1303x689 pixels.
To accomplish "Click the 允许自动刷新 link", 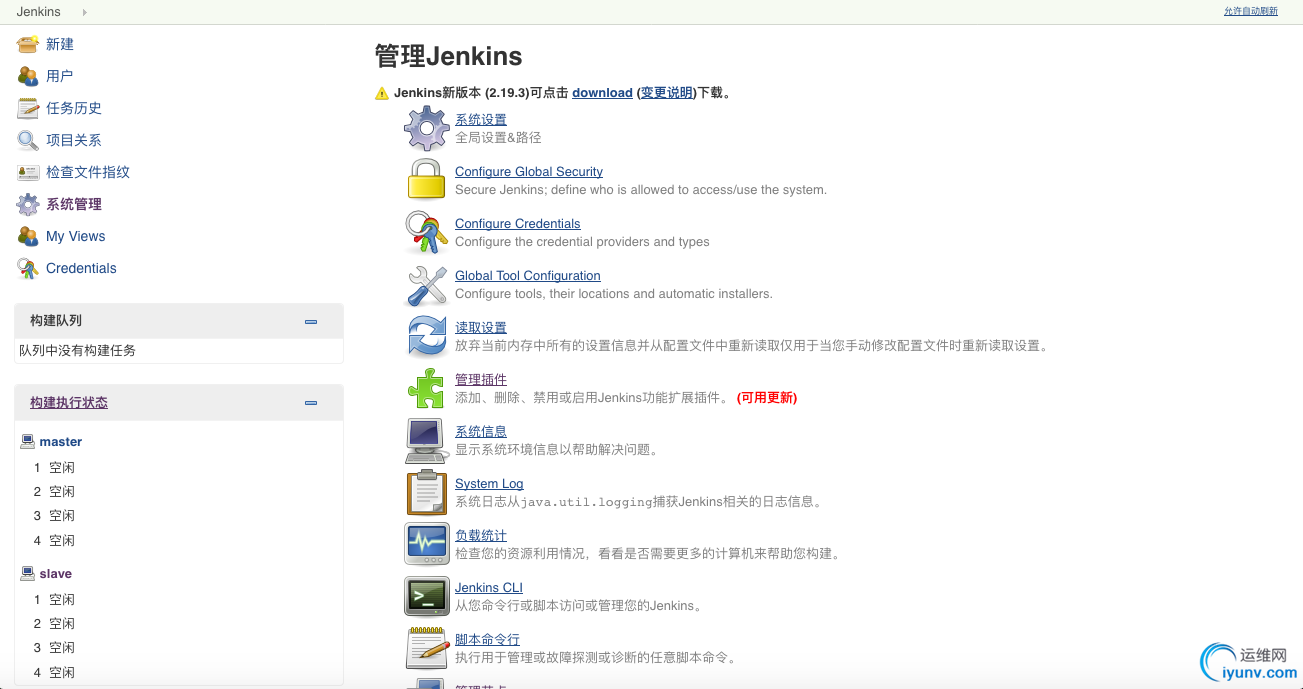I will point(1251,12).
